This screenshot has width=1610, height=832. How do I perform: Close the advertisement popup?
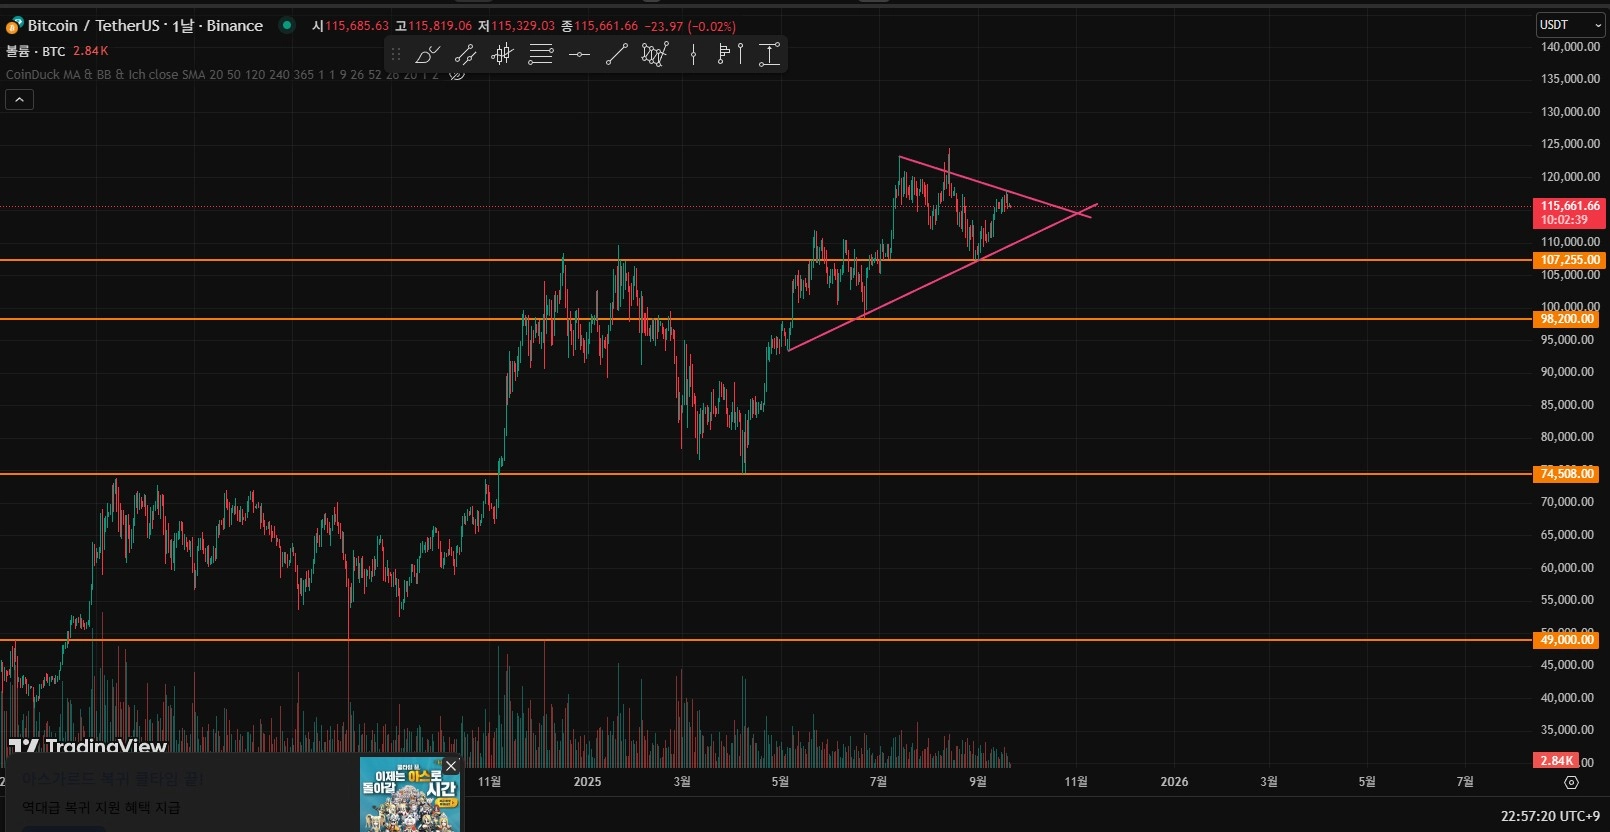[x=451, y=766]
